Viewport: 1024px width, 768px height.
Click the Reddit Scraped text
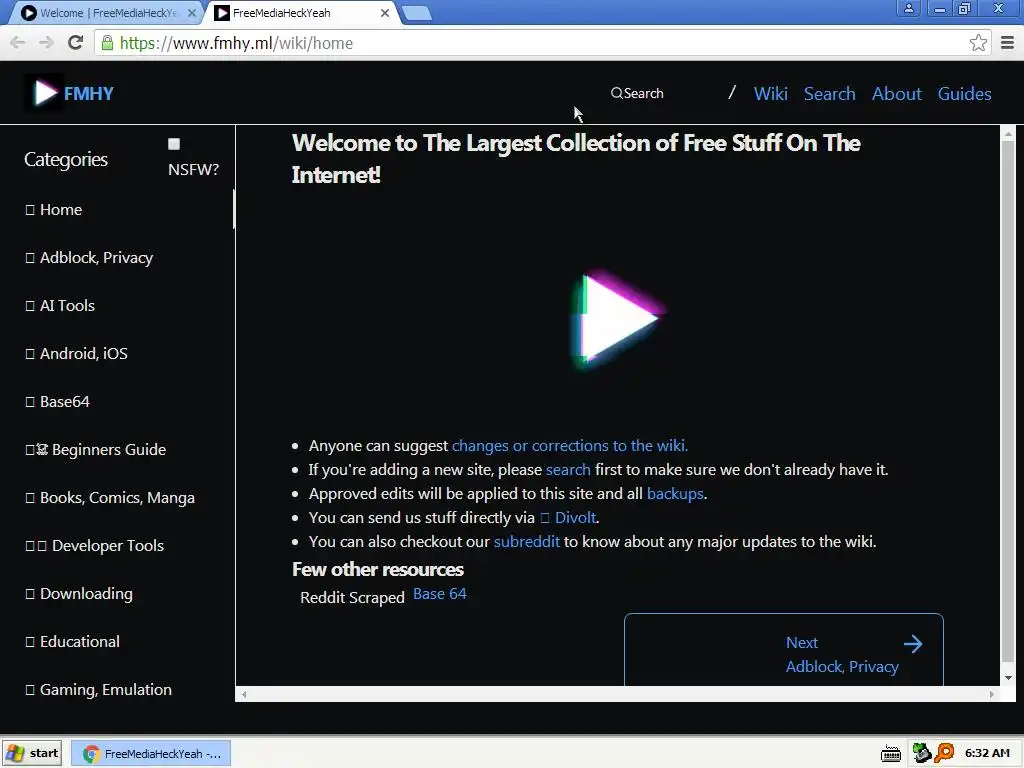point(353,598)
